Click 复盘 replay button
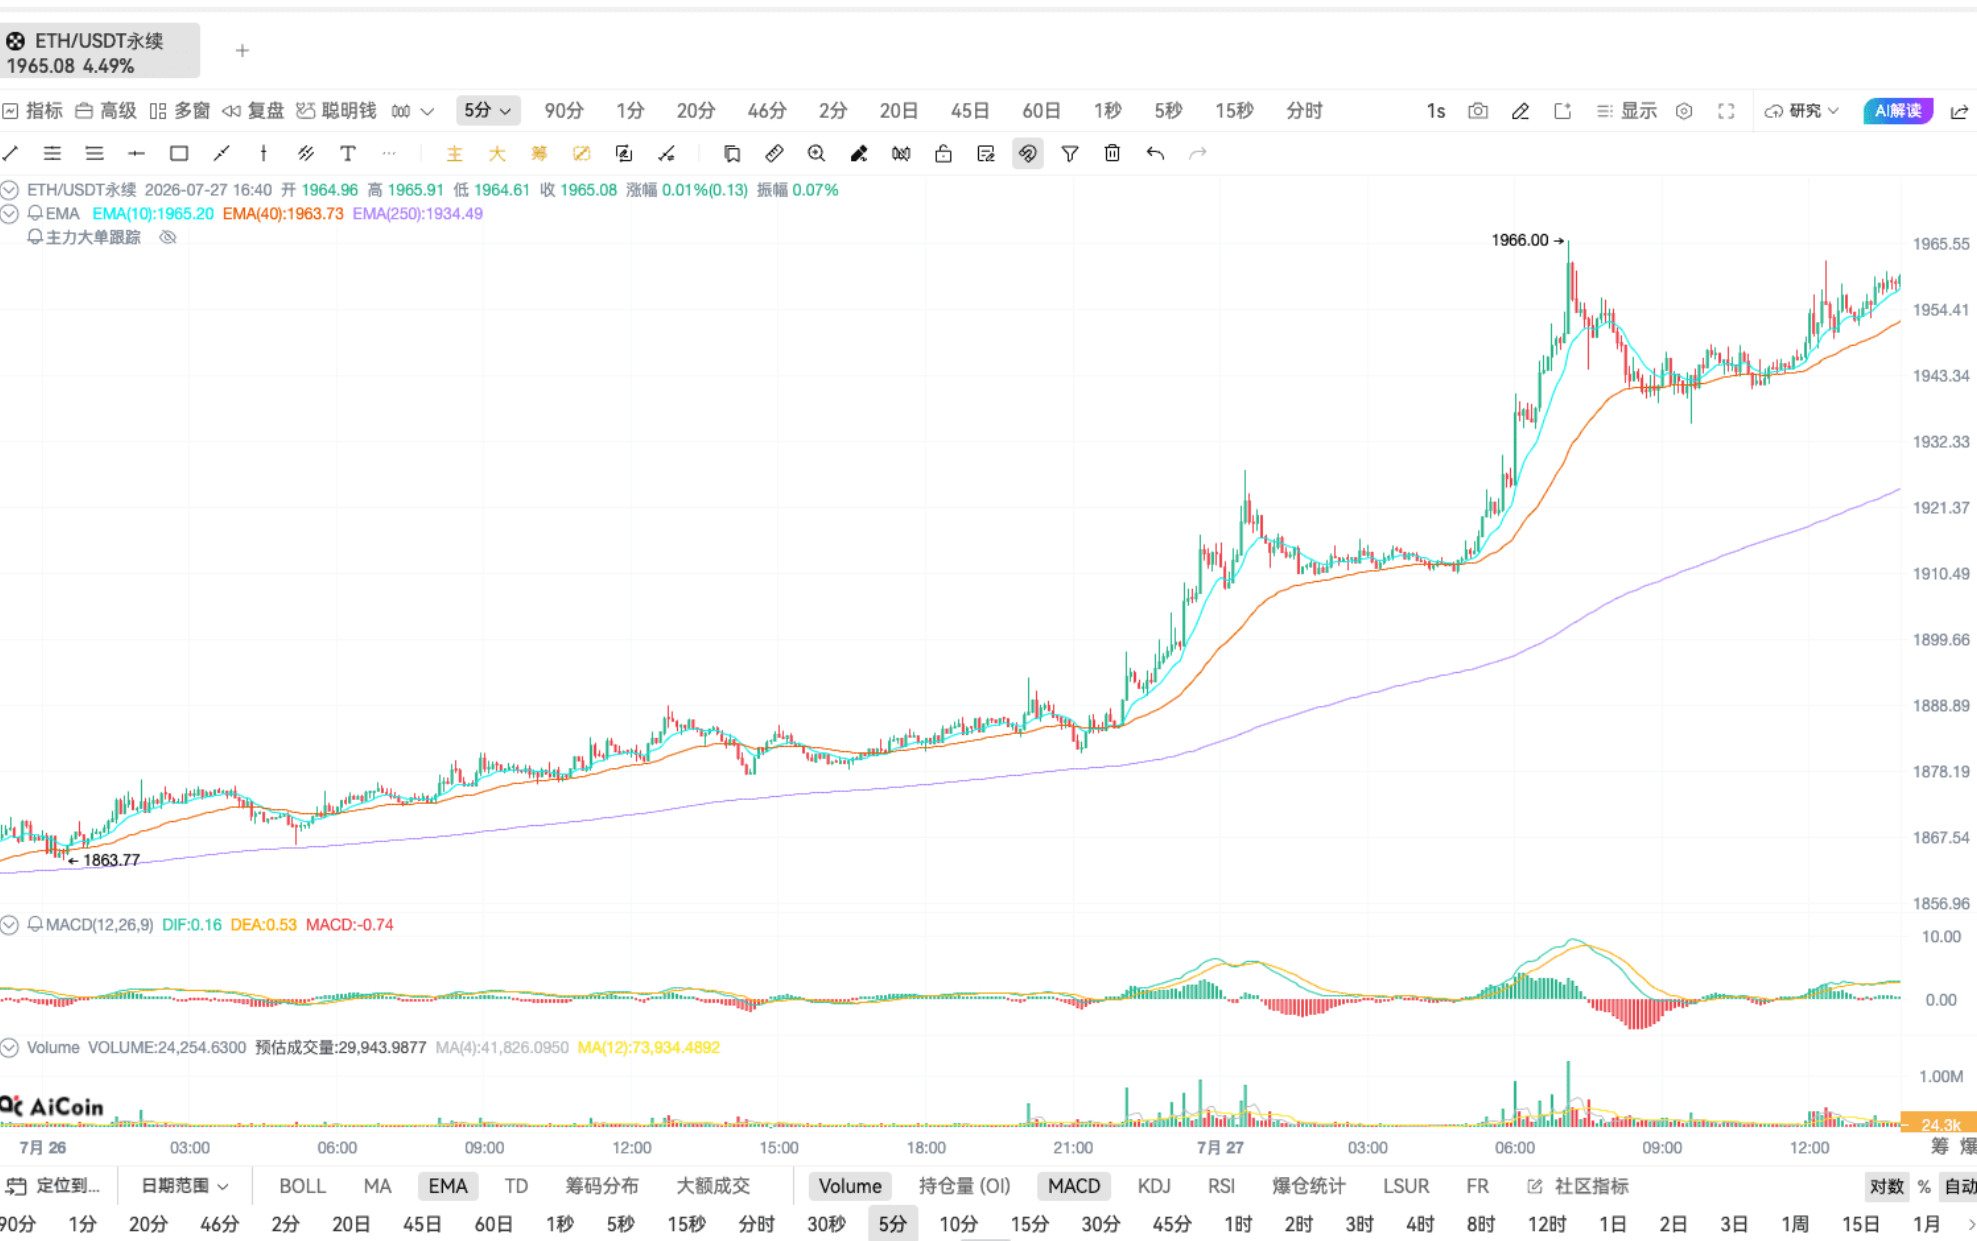The image size is (1977, 1241). pos(254,111)
